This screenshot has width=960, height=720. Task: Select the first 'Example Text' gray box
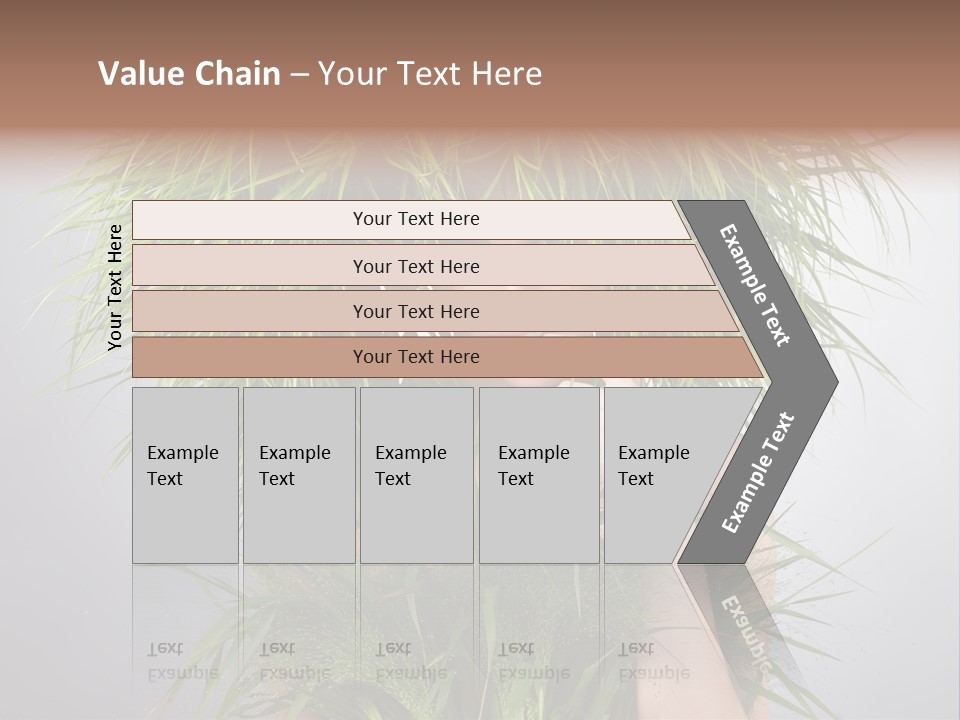(185, 475)
